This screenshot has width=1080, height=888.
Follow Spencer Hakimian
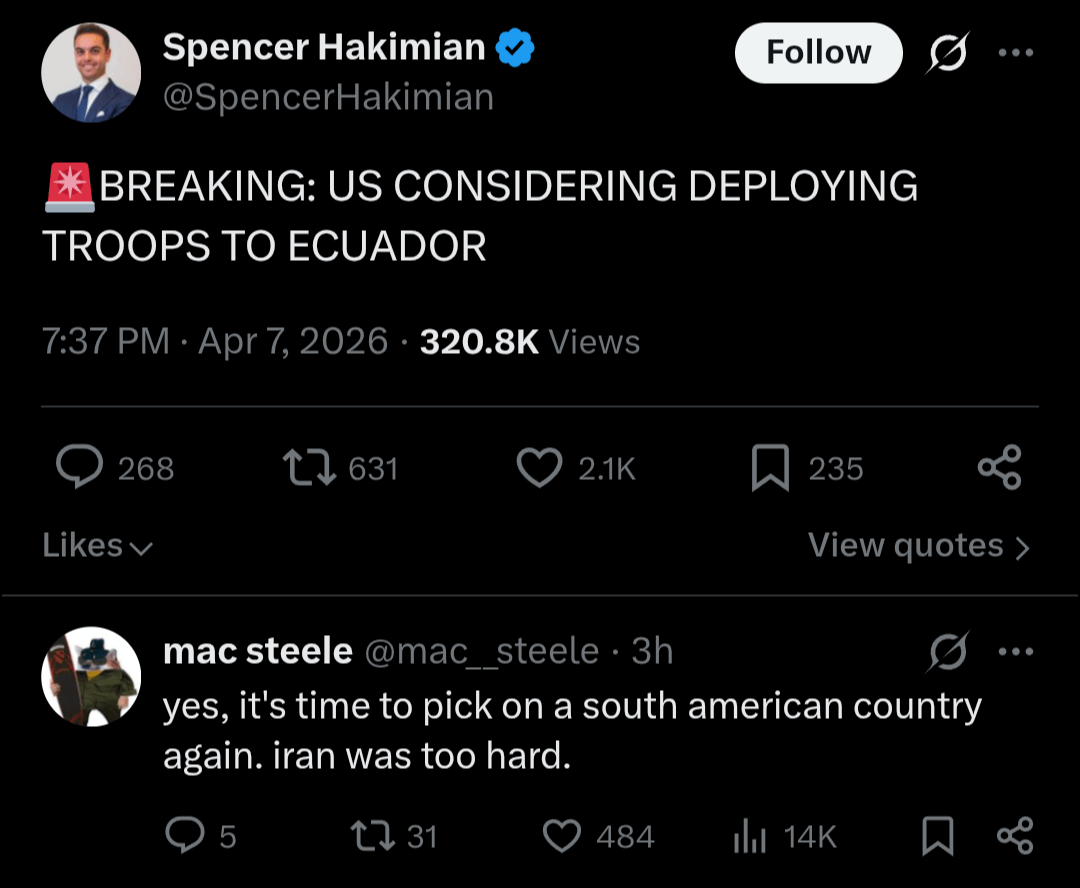(818, 53)
